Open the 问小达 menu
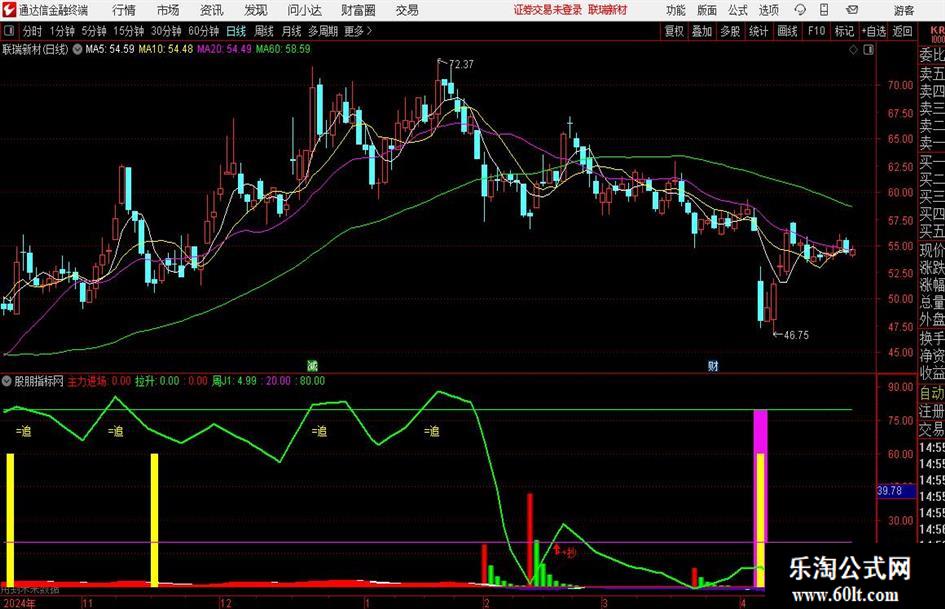 pos(304,10)
